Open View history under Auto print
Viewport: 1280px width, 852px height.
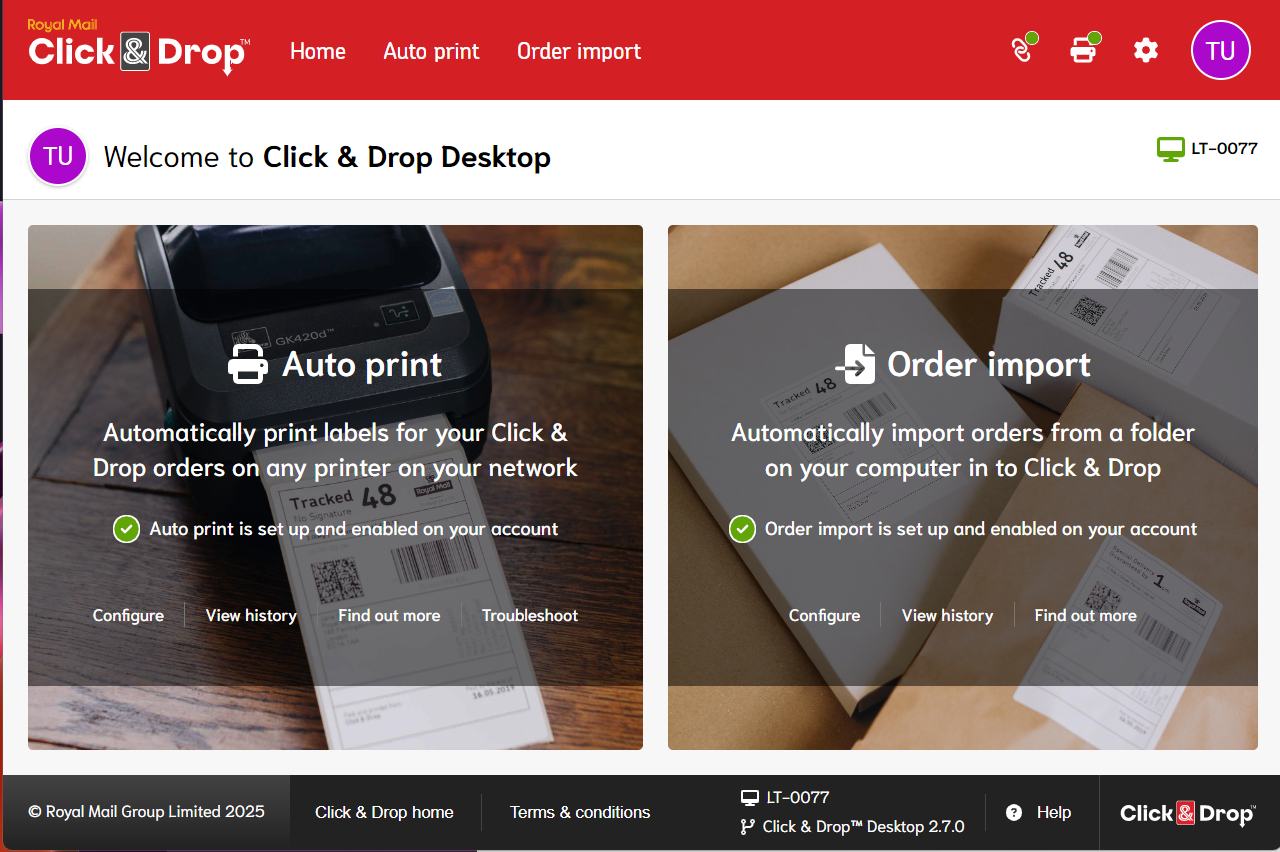251,615
